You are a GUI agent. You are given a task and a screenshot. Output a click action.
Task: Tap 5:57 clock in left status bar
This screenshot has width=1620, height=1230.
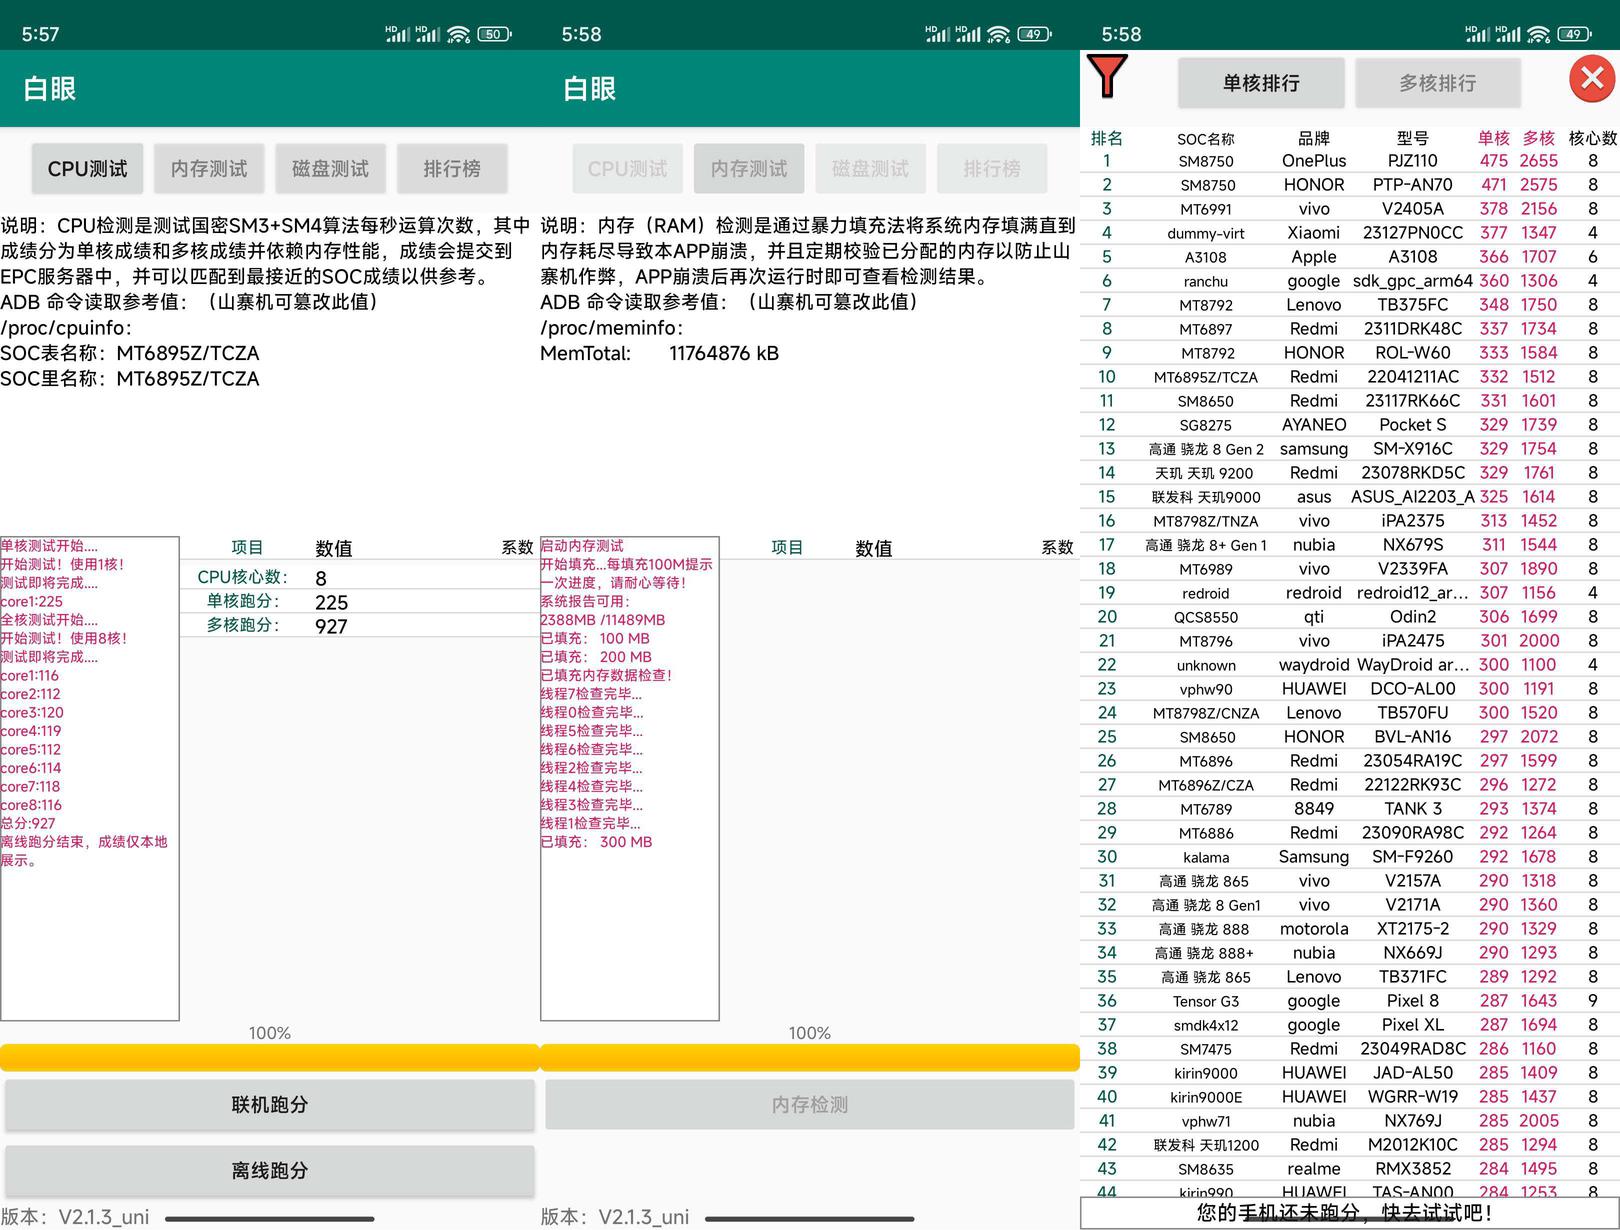41,34
